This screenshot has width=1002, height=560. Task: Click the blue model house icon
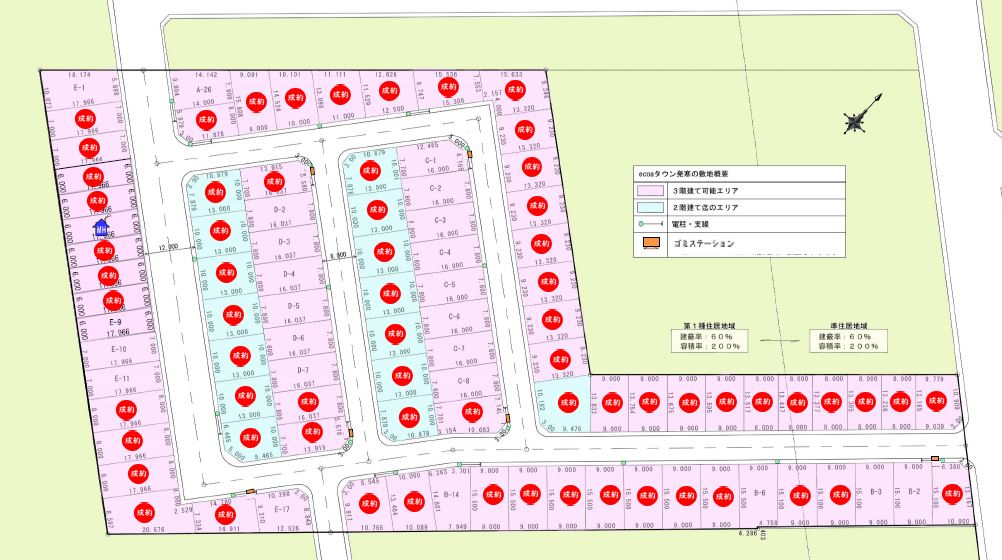101,229
